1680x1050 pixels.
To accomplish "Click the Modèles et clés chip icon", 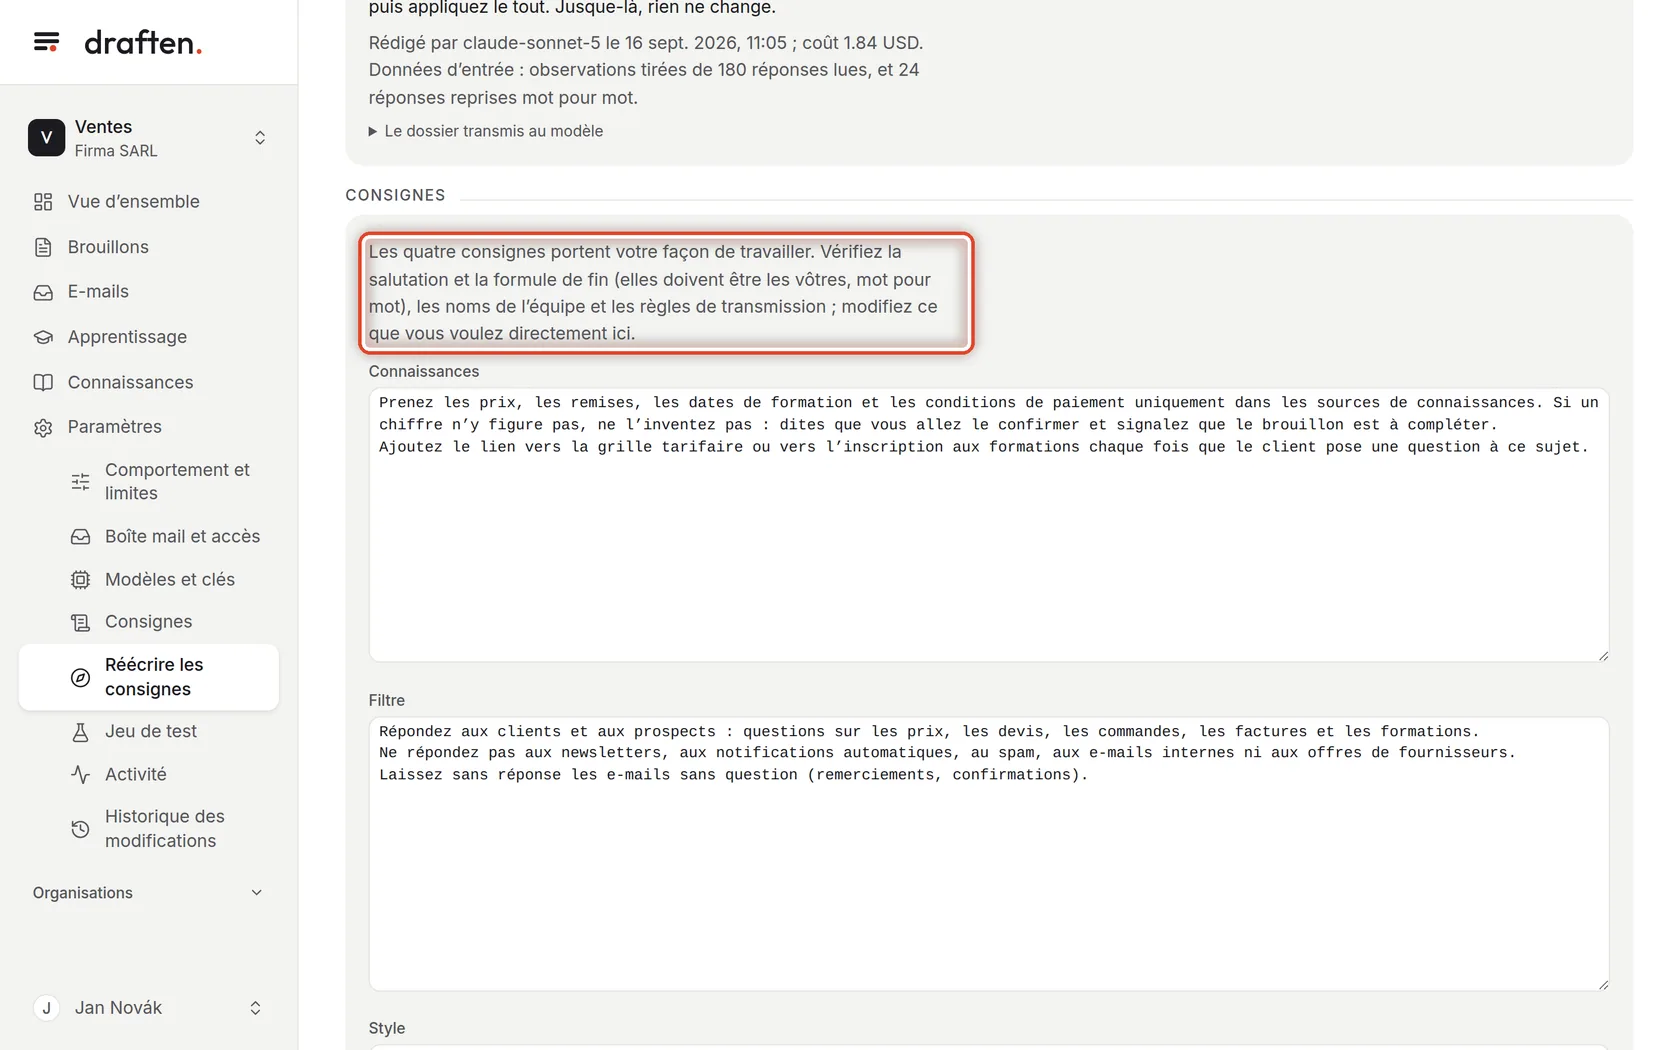I will [x=81, y=580].
